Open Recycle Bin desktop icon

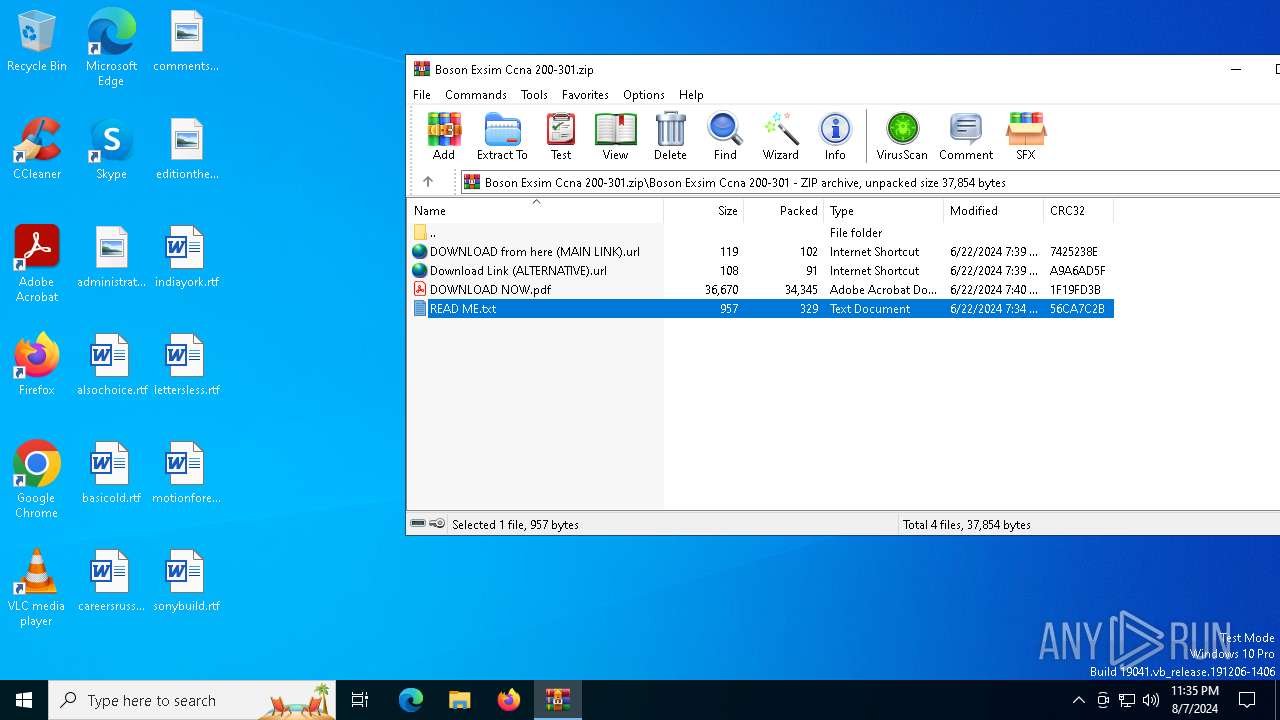pyautogui.click(x=37, y=42)
